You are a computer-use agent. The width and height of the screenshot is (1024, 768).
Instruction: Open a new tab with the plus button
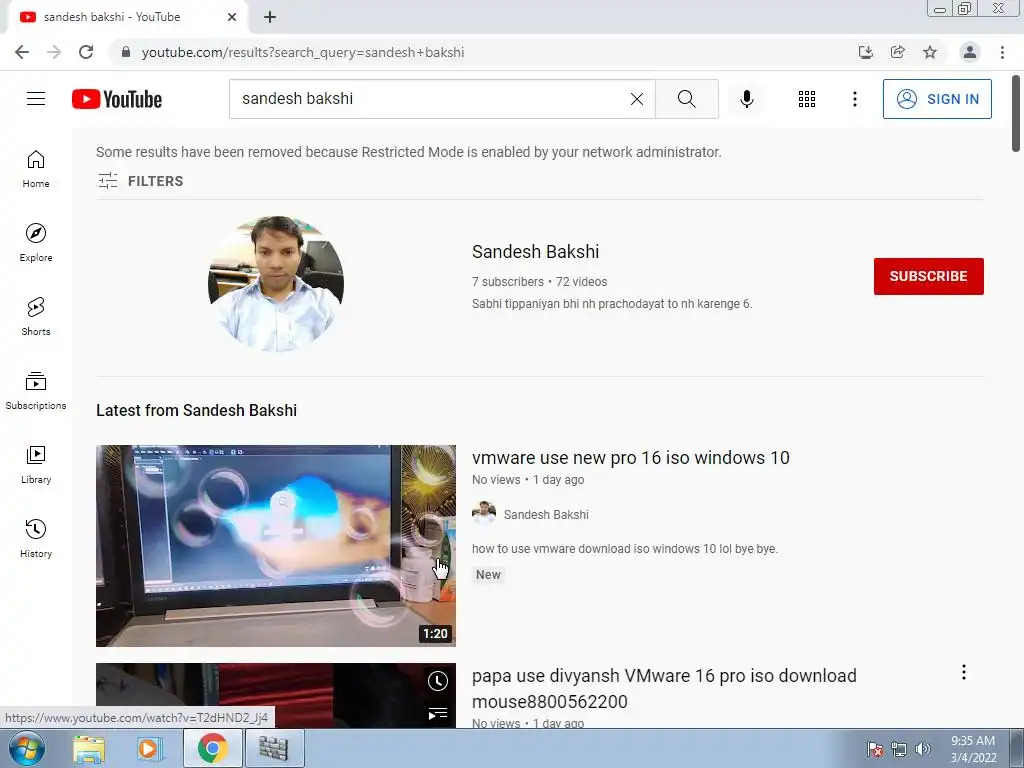[270, 17]
